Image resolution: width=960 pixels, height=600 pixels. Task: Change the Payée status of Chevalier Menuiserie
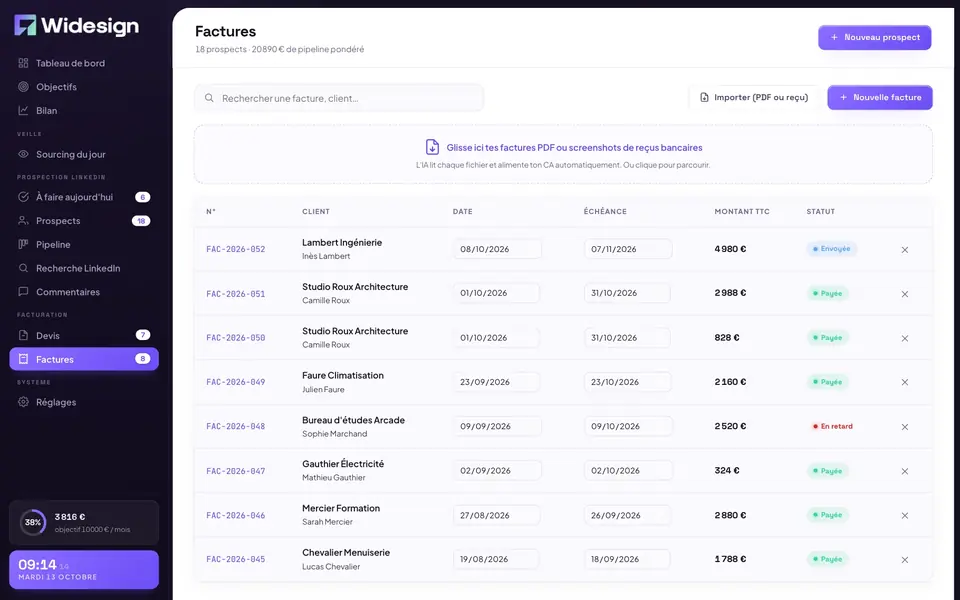[827, 559]
